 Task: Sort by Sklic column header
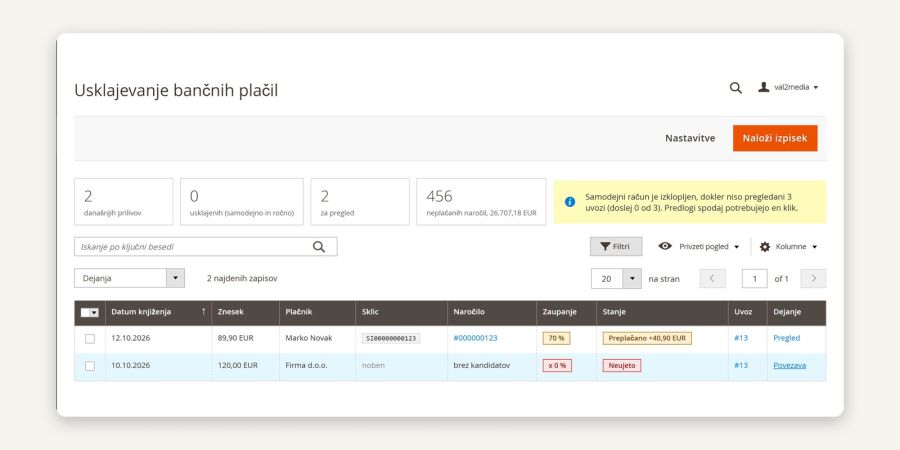click(x=401, y=312)
